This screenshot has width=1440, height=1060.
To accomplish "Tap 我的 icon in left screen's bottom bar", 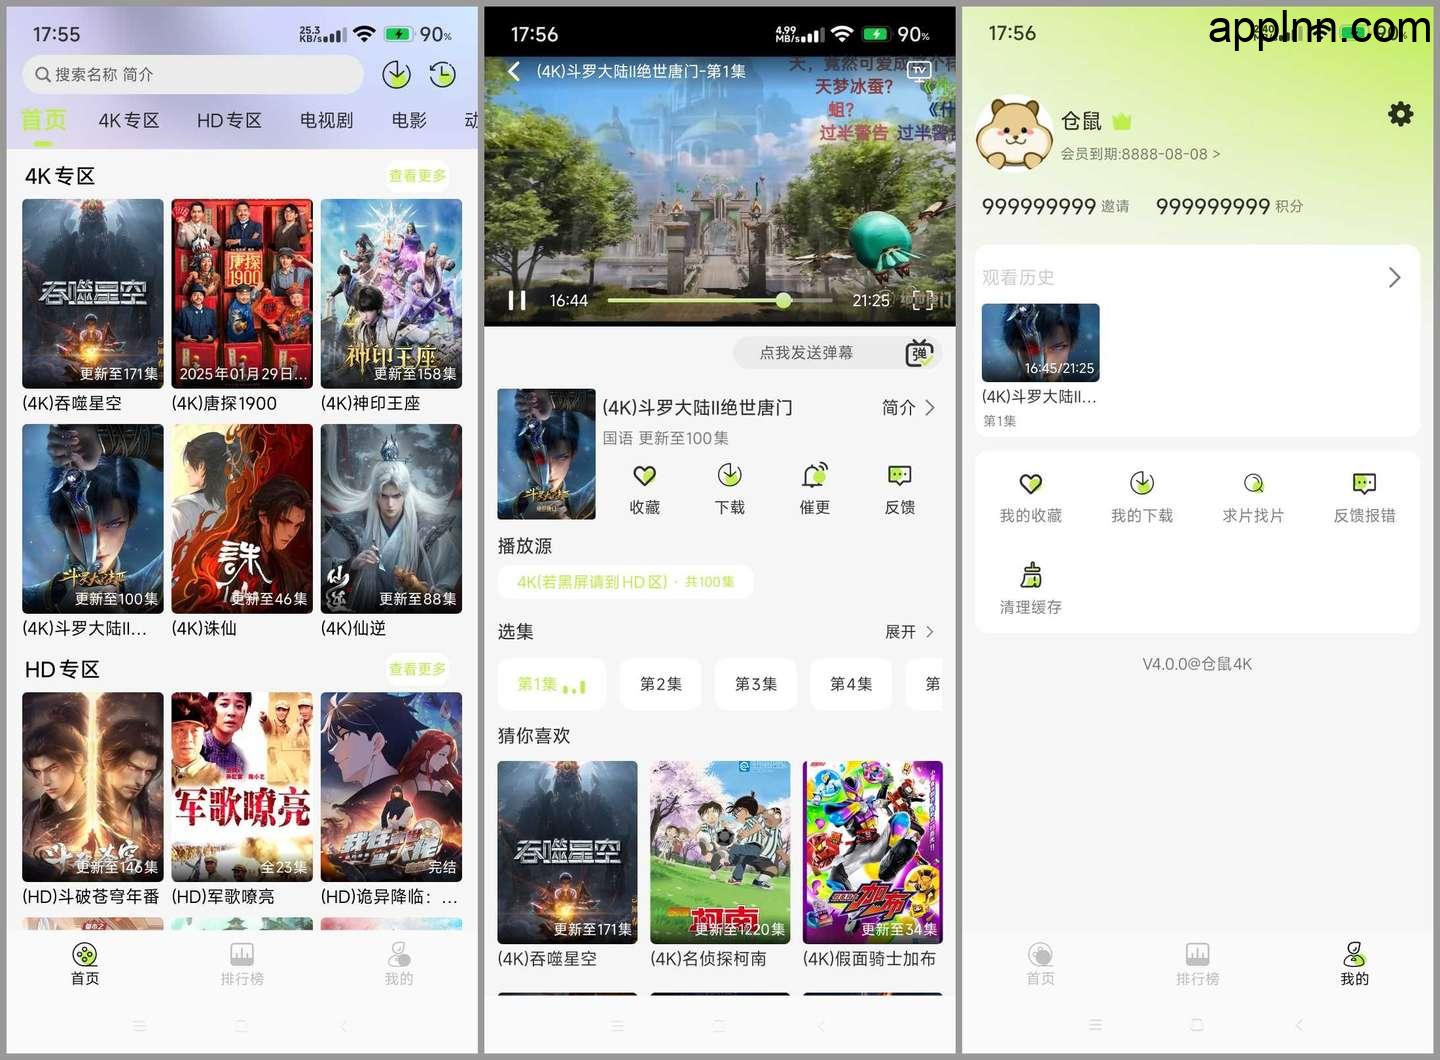I will coord(399,954).
